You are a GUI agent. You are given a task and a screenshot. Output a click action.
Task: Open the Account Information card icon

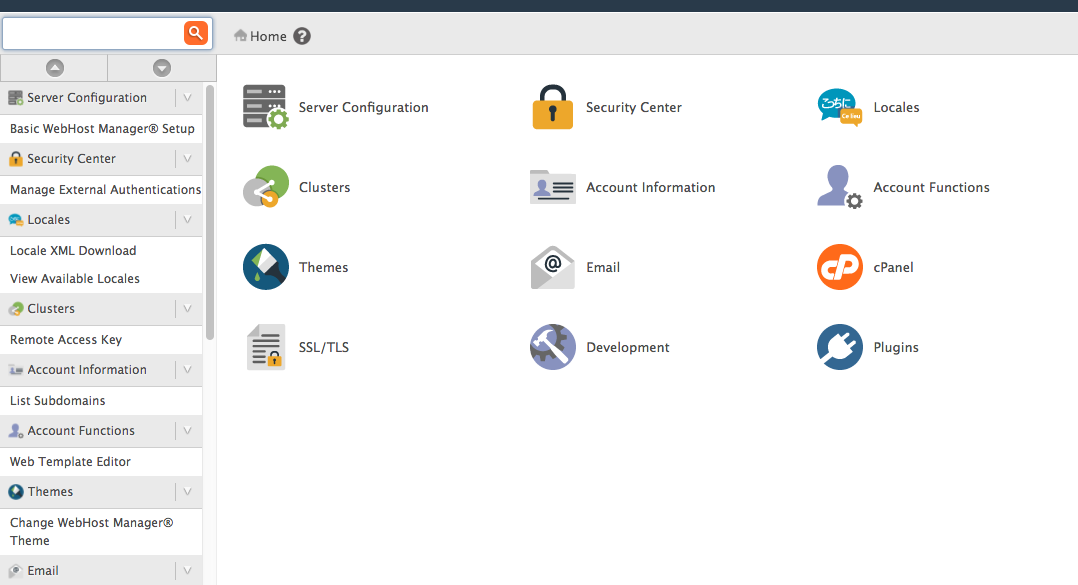pos(553,187)
